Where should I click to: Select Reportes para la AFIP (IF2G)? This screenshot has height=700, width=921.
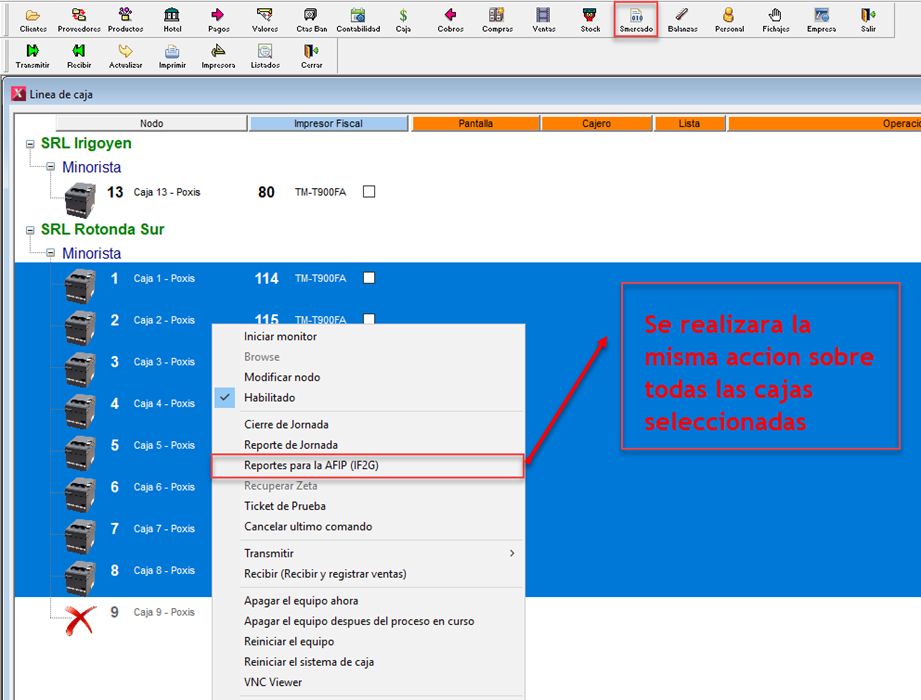(x=311, y=466)
